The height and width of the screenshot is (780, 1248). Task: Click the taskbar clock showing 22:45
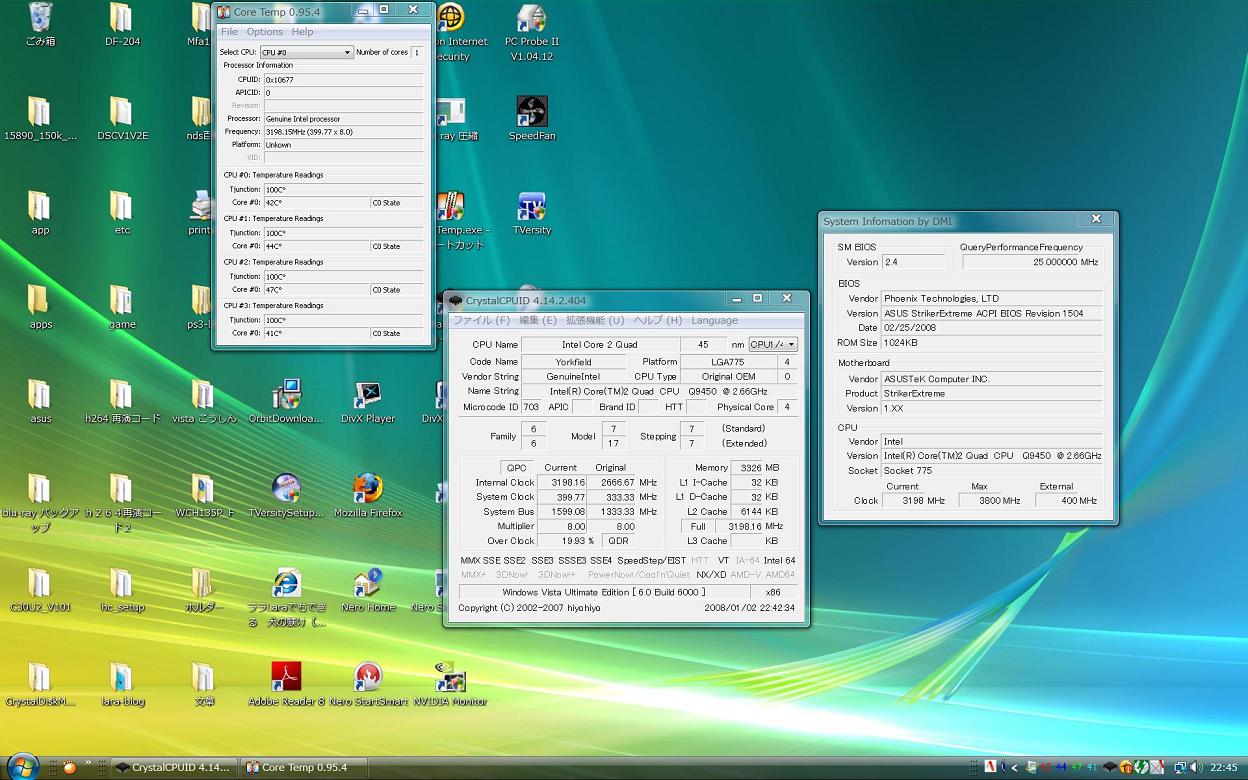1223,767
